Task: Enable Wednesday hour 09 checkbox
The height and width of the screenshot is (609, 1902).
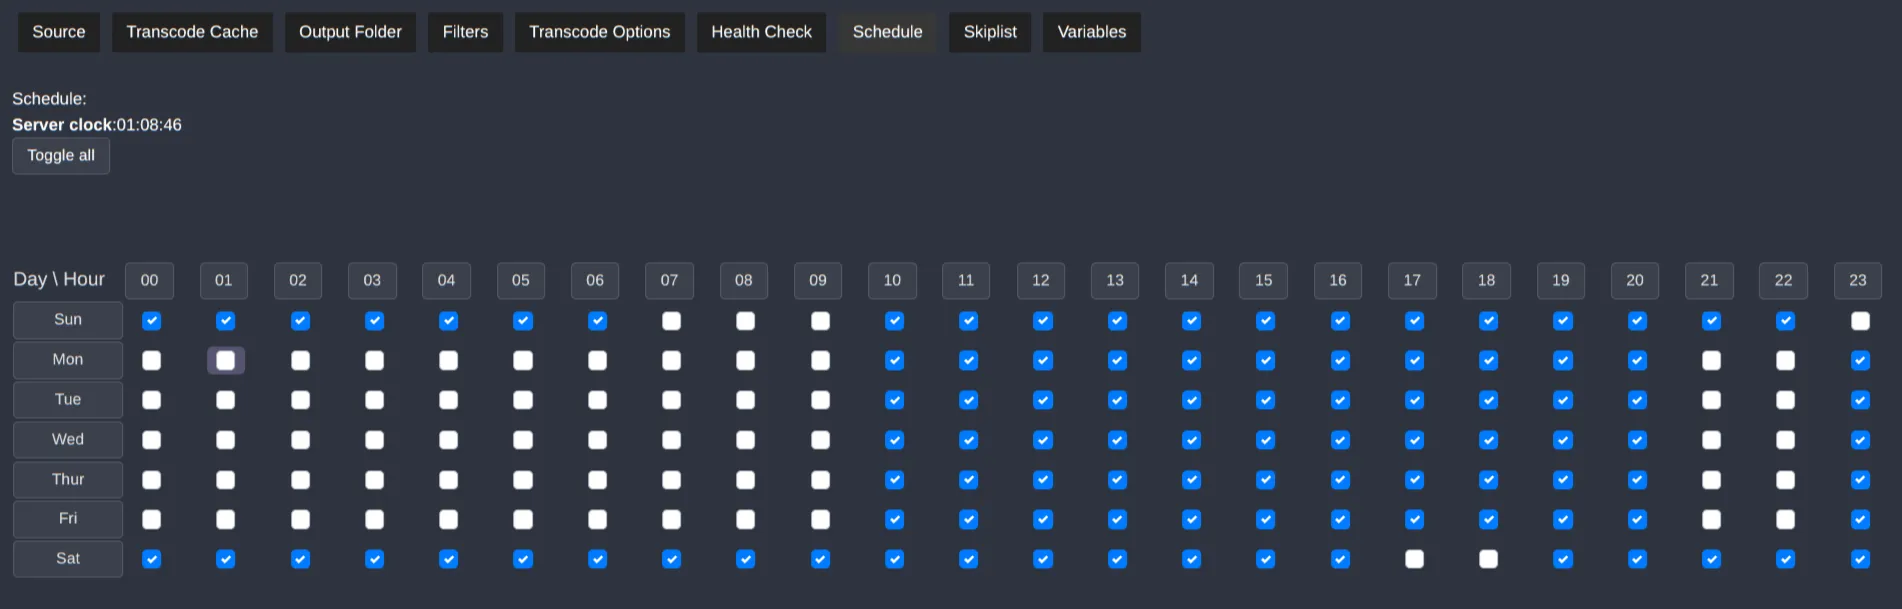Action: point(820,440)
